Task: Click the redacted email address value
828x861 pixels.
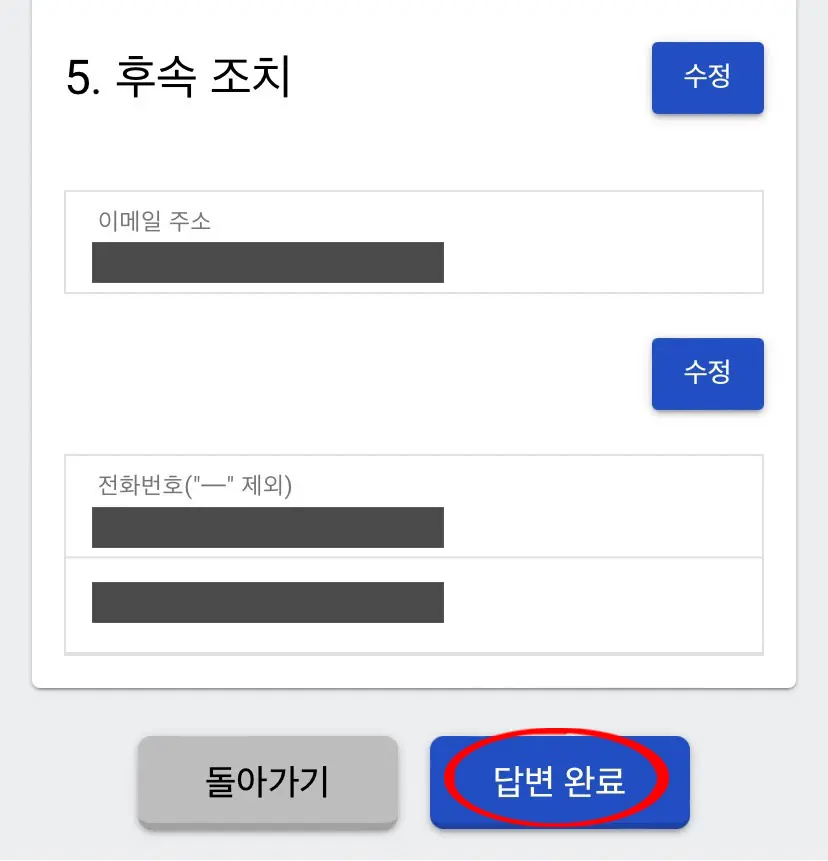Action: coord(267,262)
